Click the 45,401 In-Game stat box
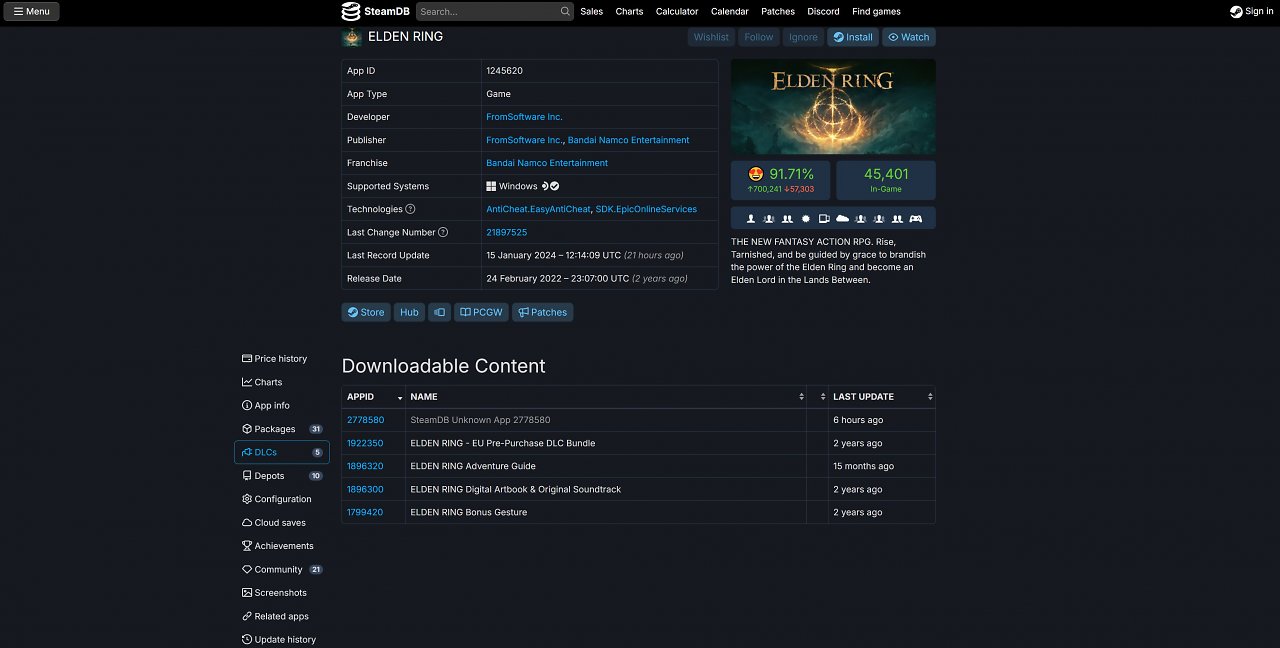The image size is (1280, 648). point(886,180)
